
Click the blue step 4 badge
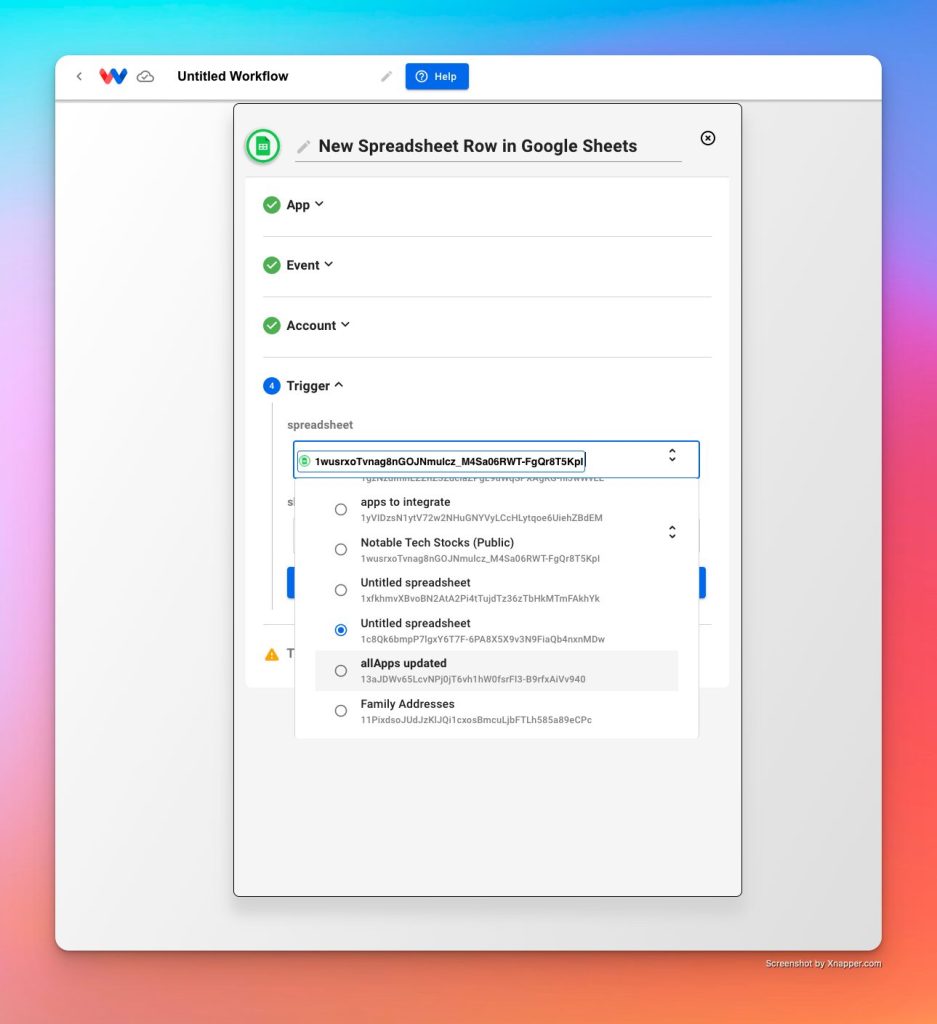272,386
